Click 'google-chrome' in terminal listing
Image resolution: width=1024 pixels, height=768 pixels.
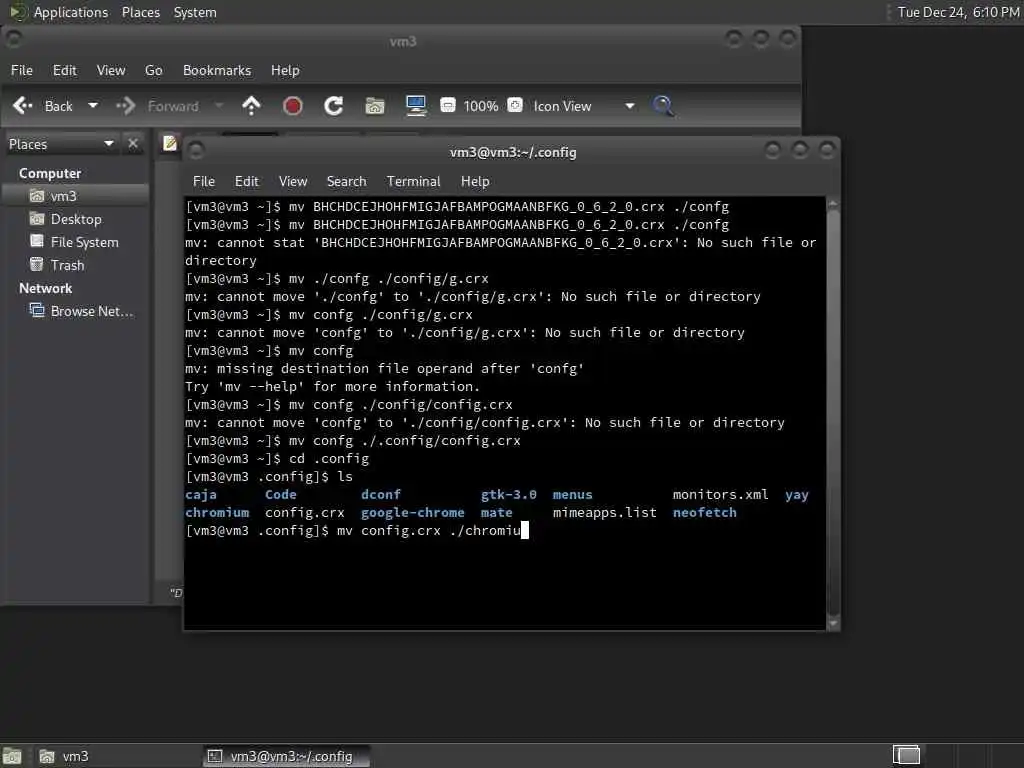[413, 513]
